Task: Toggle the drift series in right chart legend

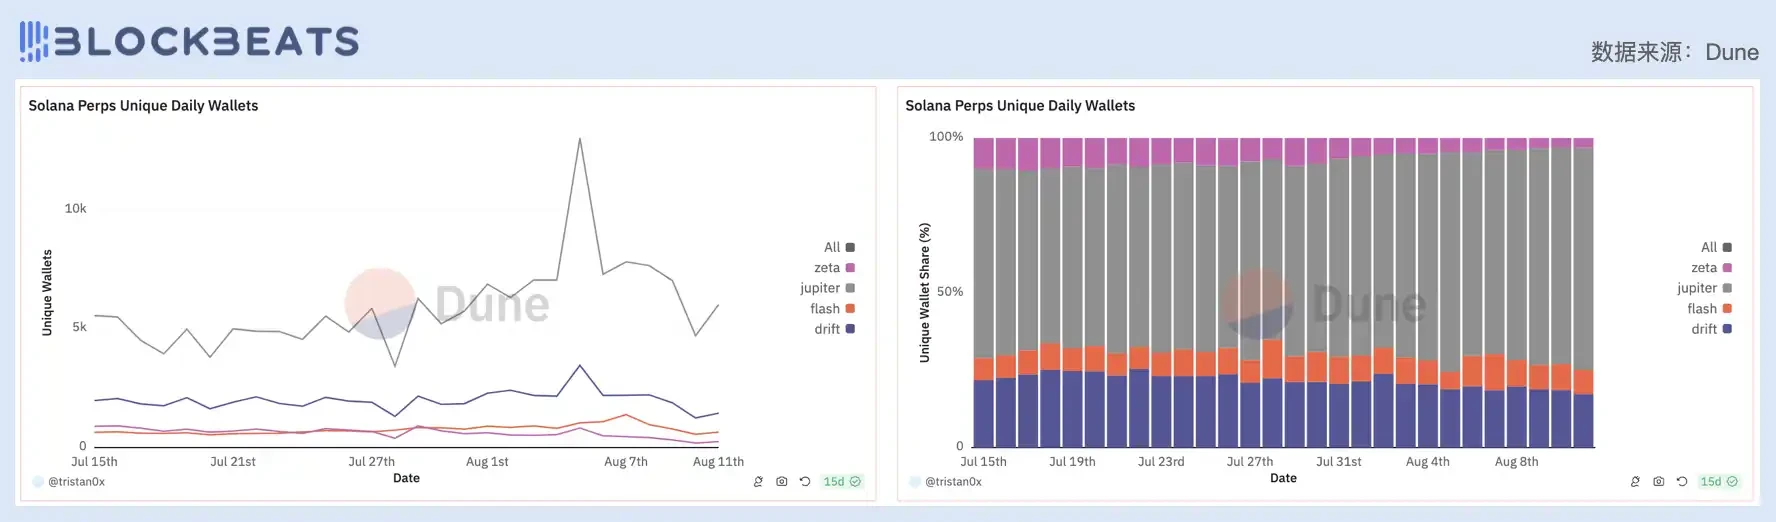Action: [1711, 329]
